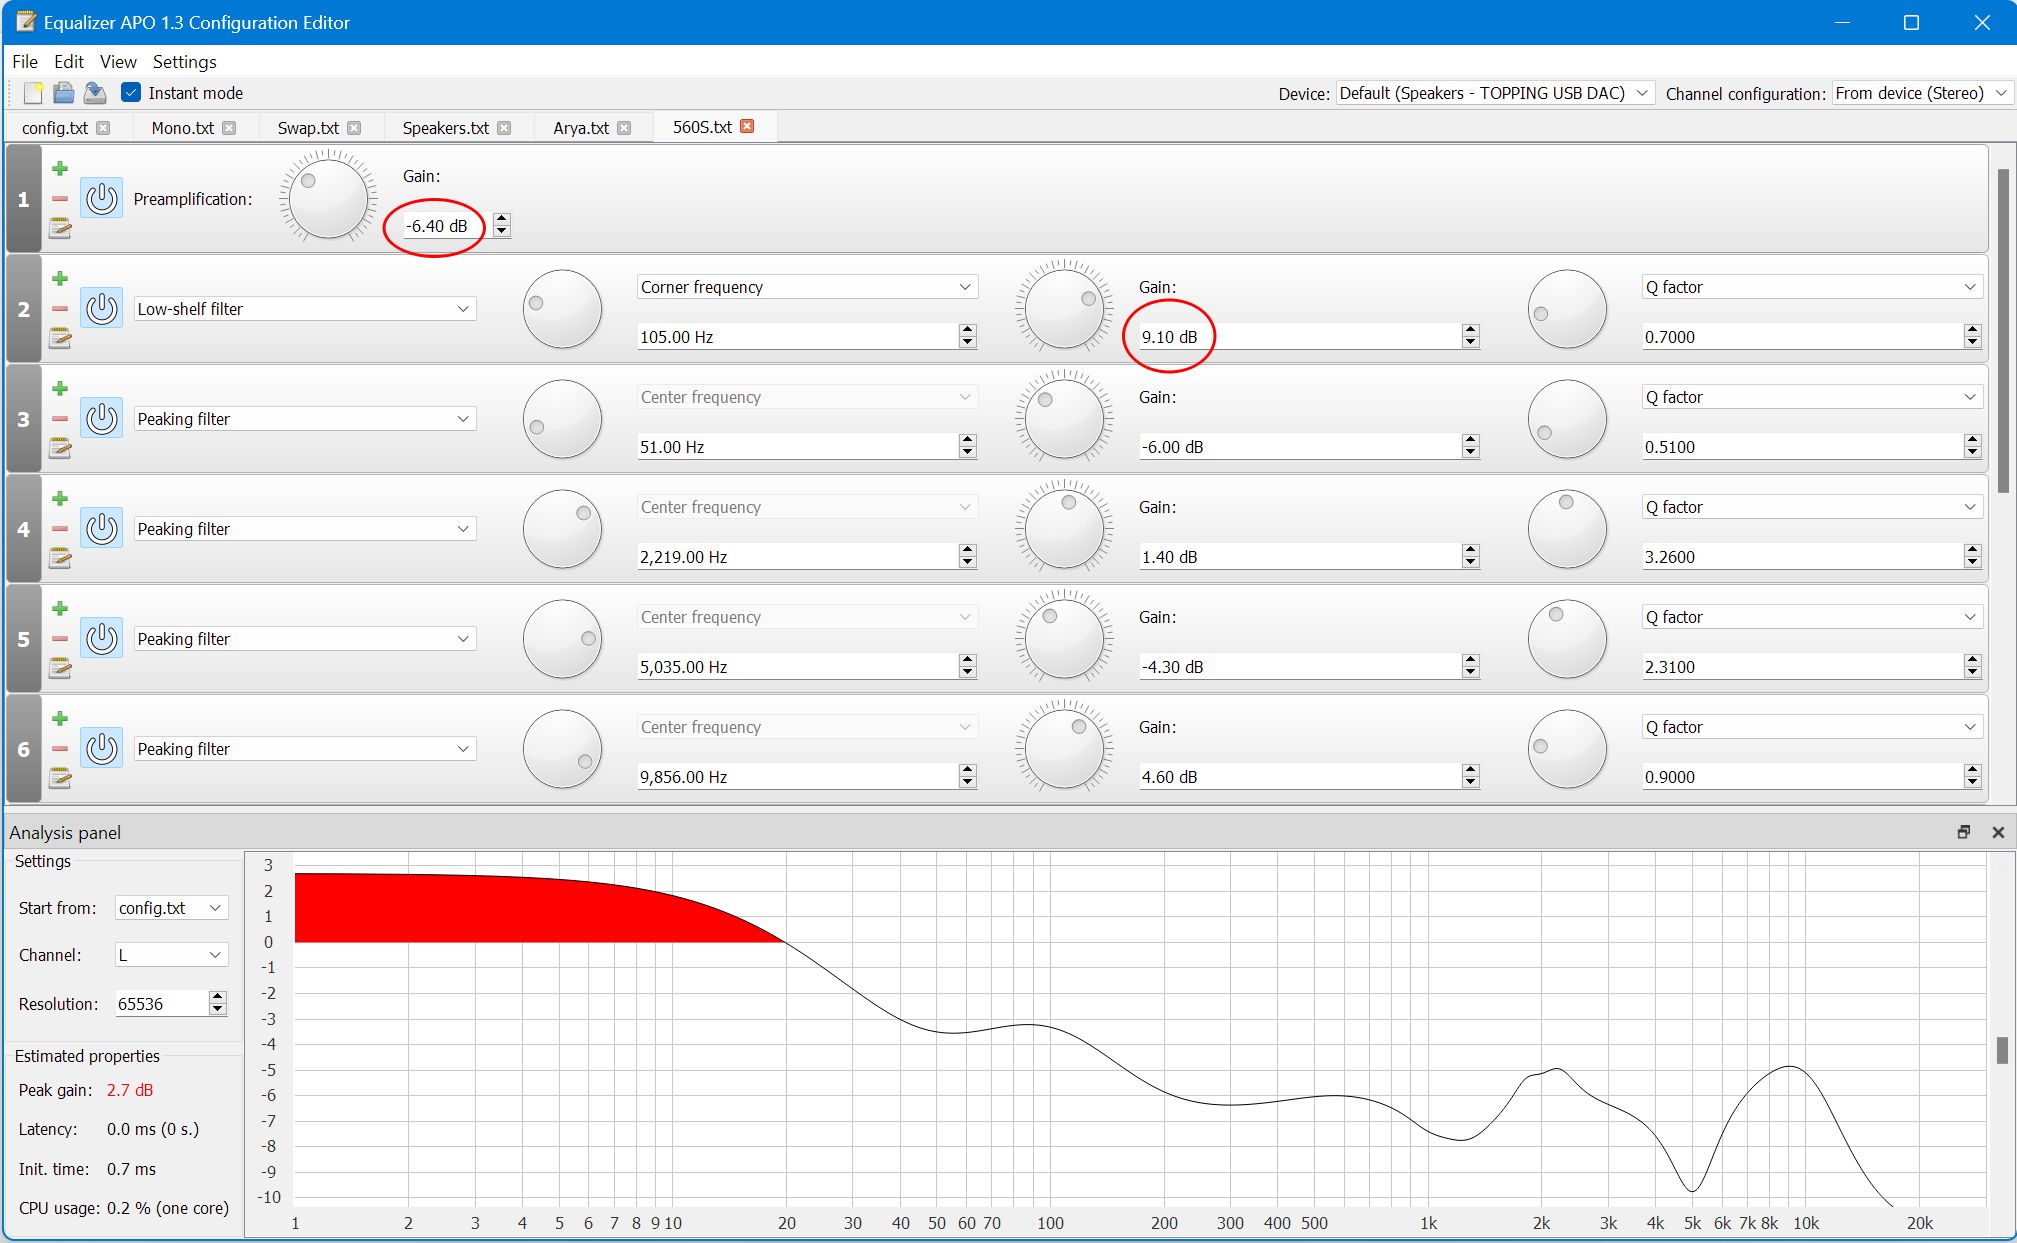
Task: Disable Instant mode
Action: [x=132, y=92]
